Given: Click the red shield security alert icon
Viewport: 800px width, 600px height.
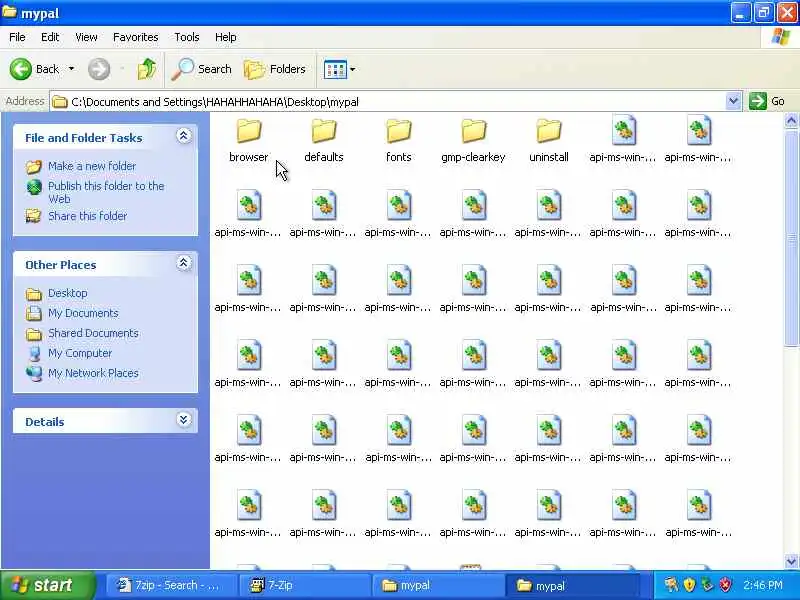Looking at the screenshot, I should click(x=725, y=584).
